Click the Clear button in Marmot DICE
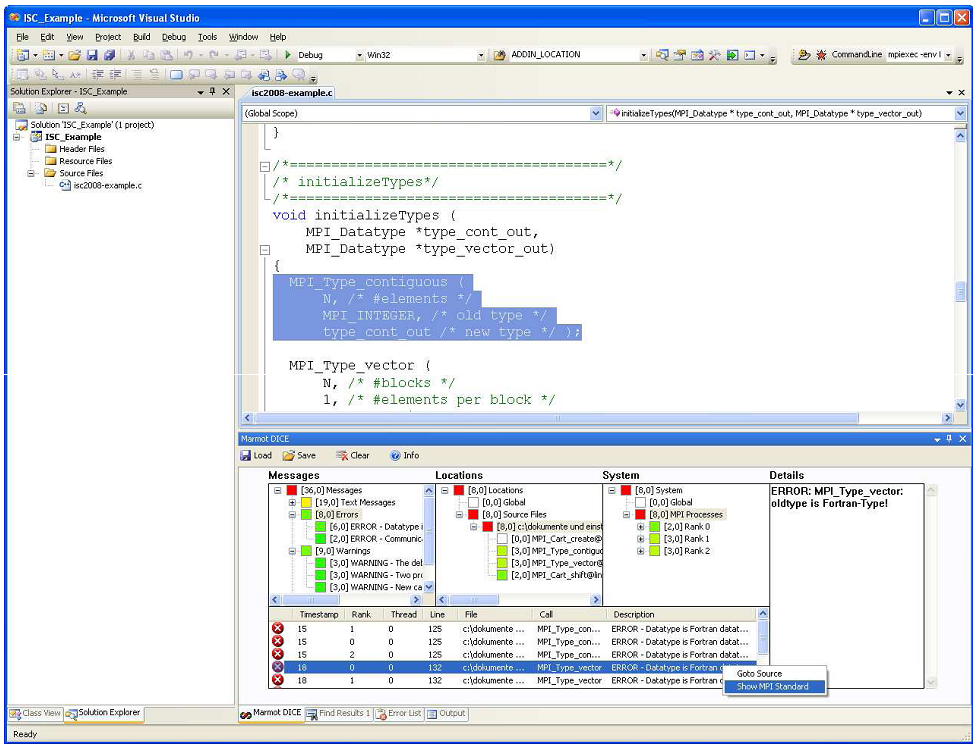This screenshot has height=748, width=977. (353, 456)
